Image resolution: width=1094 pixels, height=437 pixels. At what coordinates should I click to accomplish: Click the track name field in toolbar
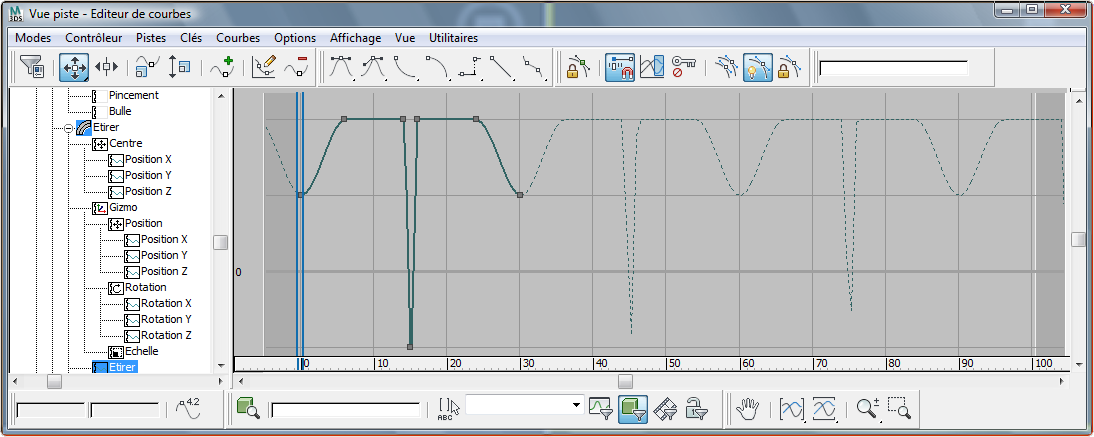tap(894, 68)
